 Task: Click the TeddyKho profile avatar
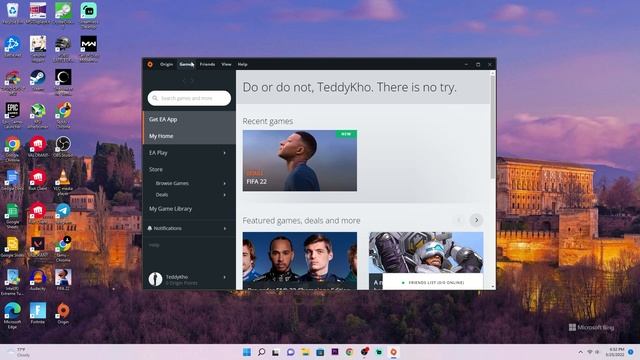pos(155,279)
